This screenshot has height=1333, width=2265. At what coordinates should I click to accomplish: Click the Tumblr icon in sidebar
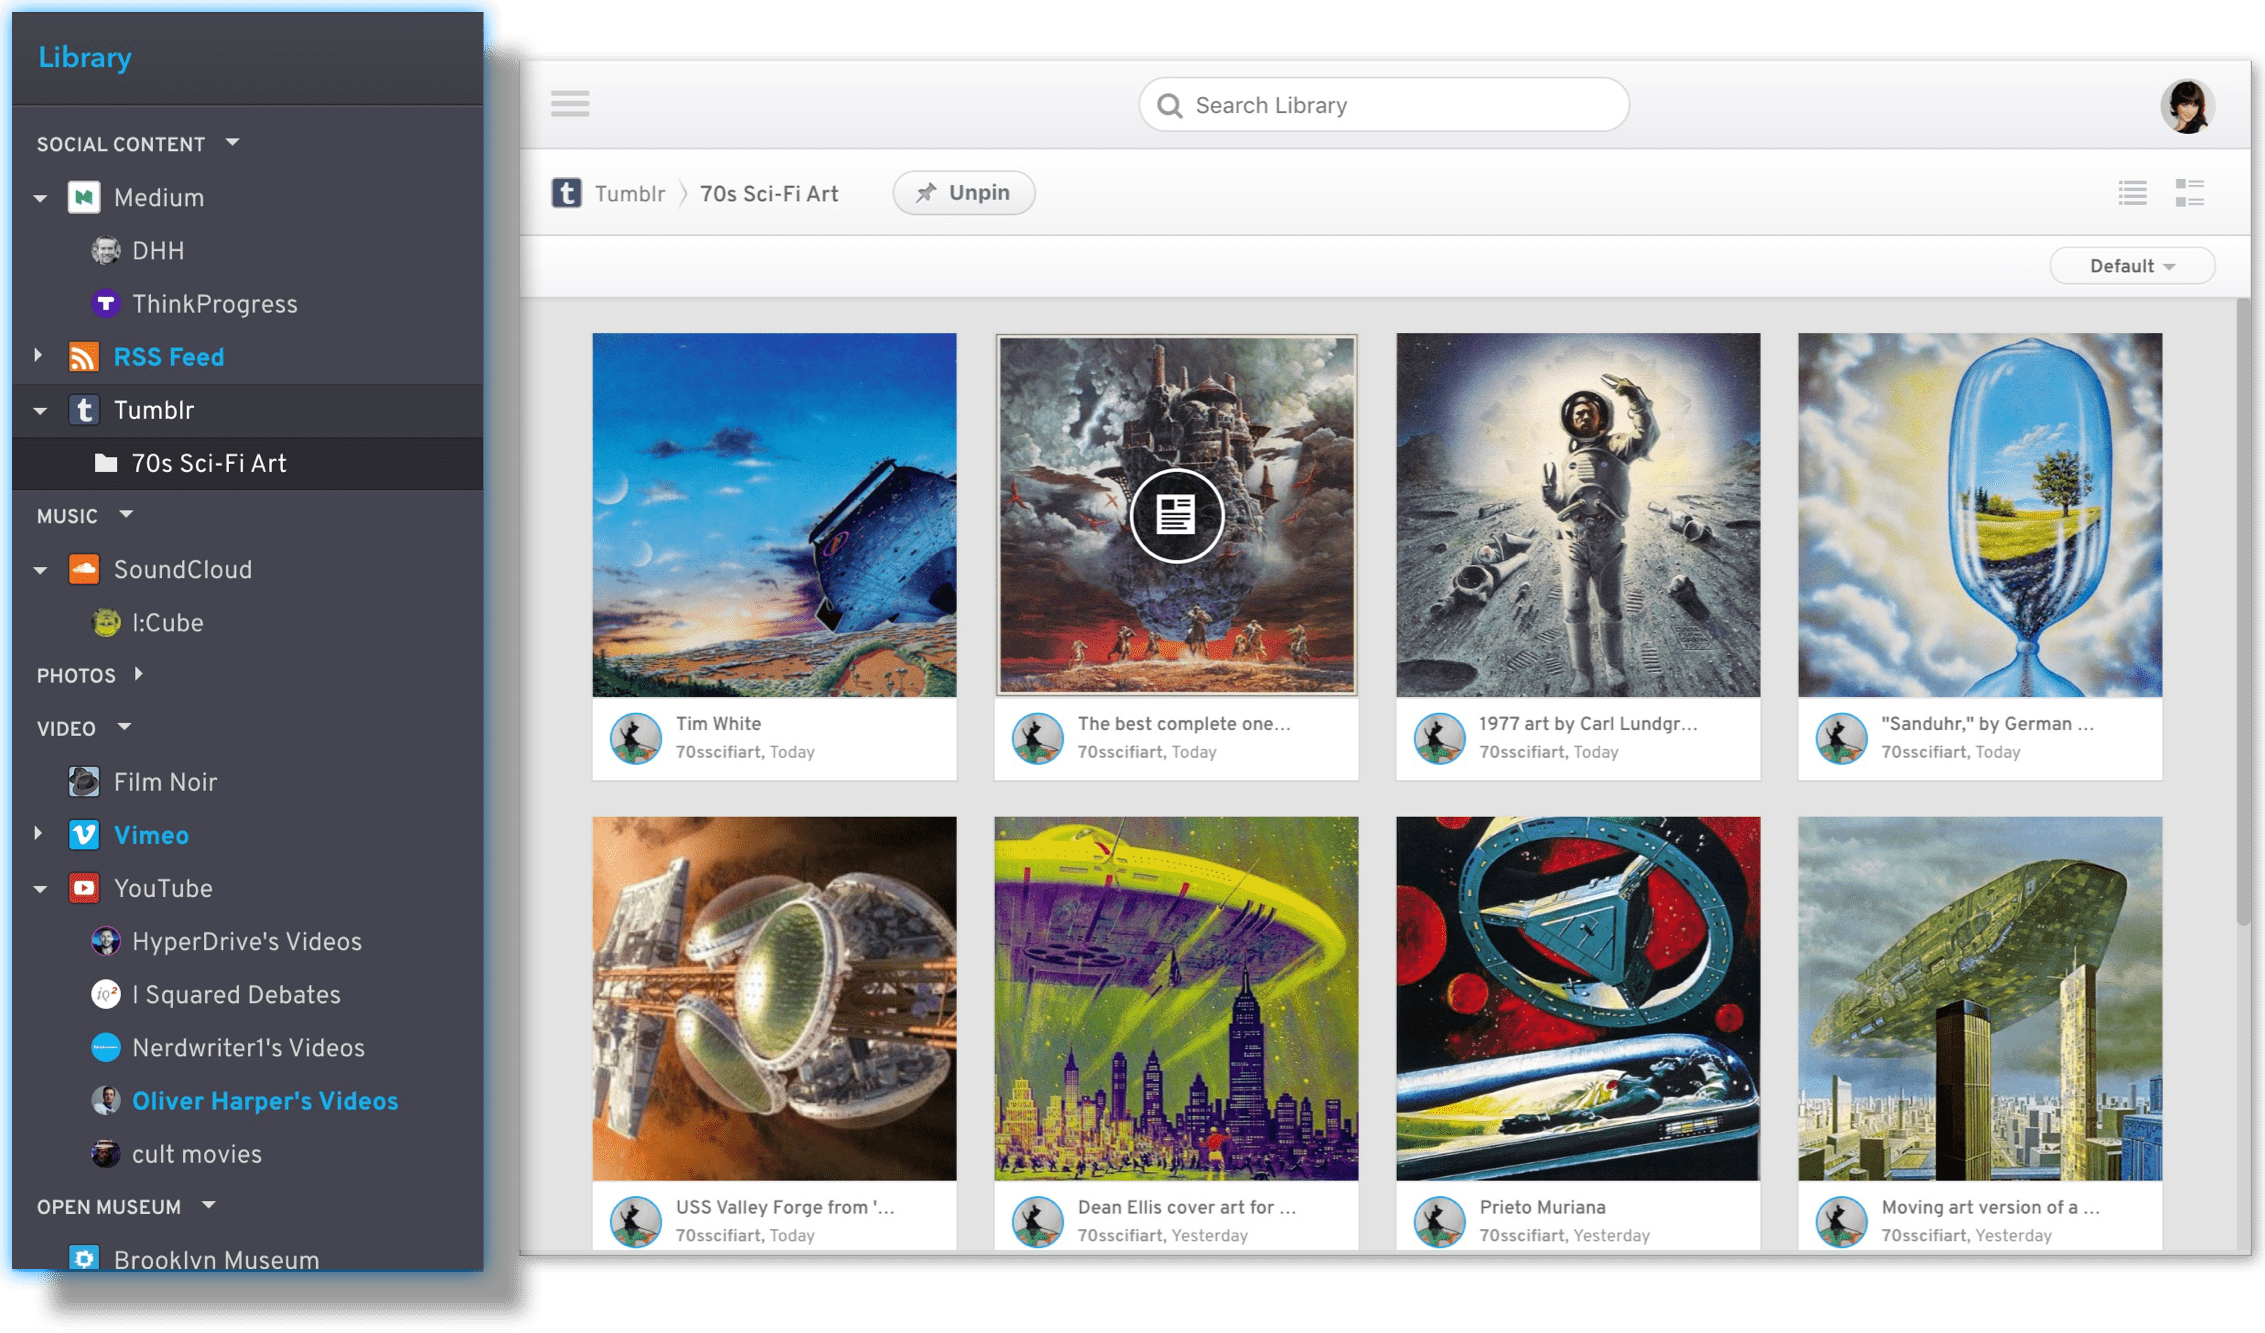coord(84,410)
